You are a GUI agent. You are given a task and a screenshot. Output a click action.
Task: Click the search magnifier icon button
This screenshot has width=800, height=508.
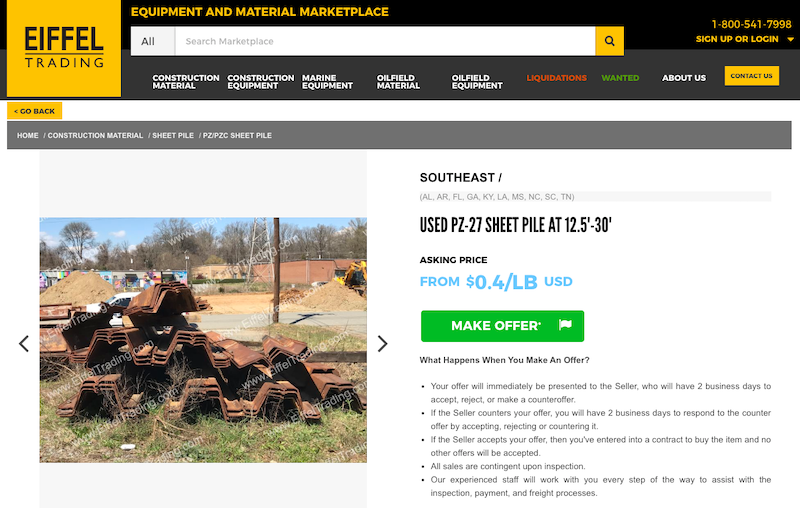[609, 41]
